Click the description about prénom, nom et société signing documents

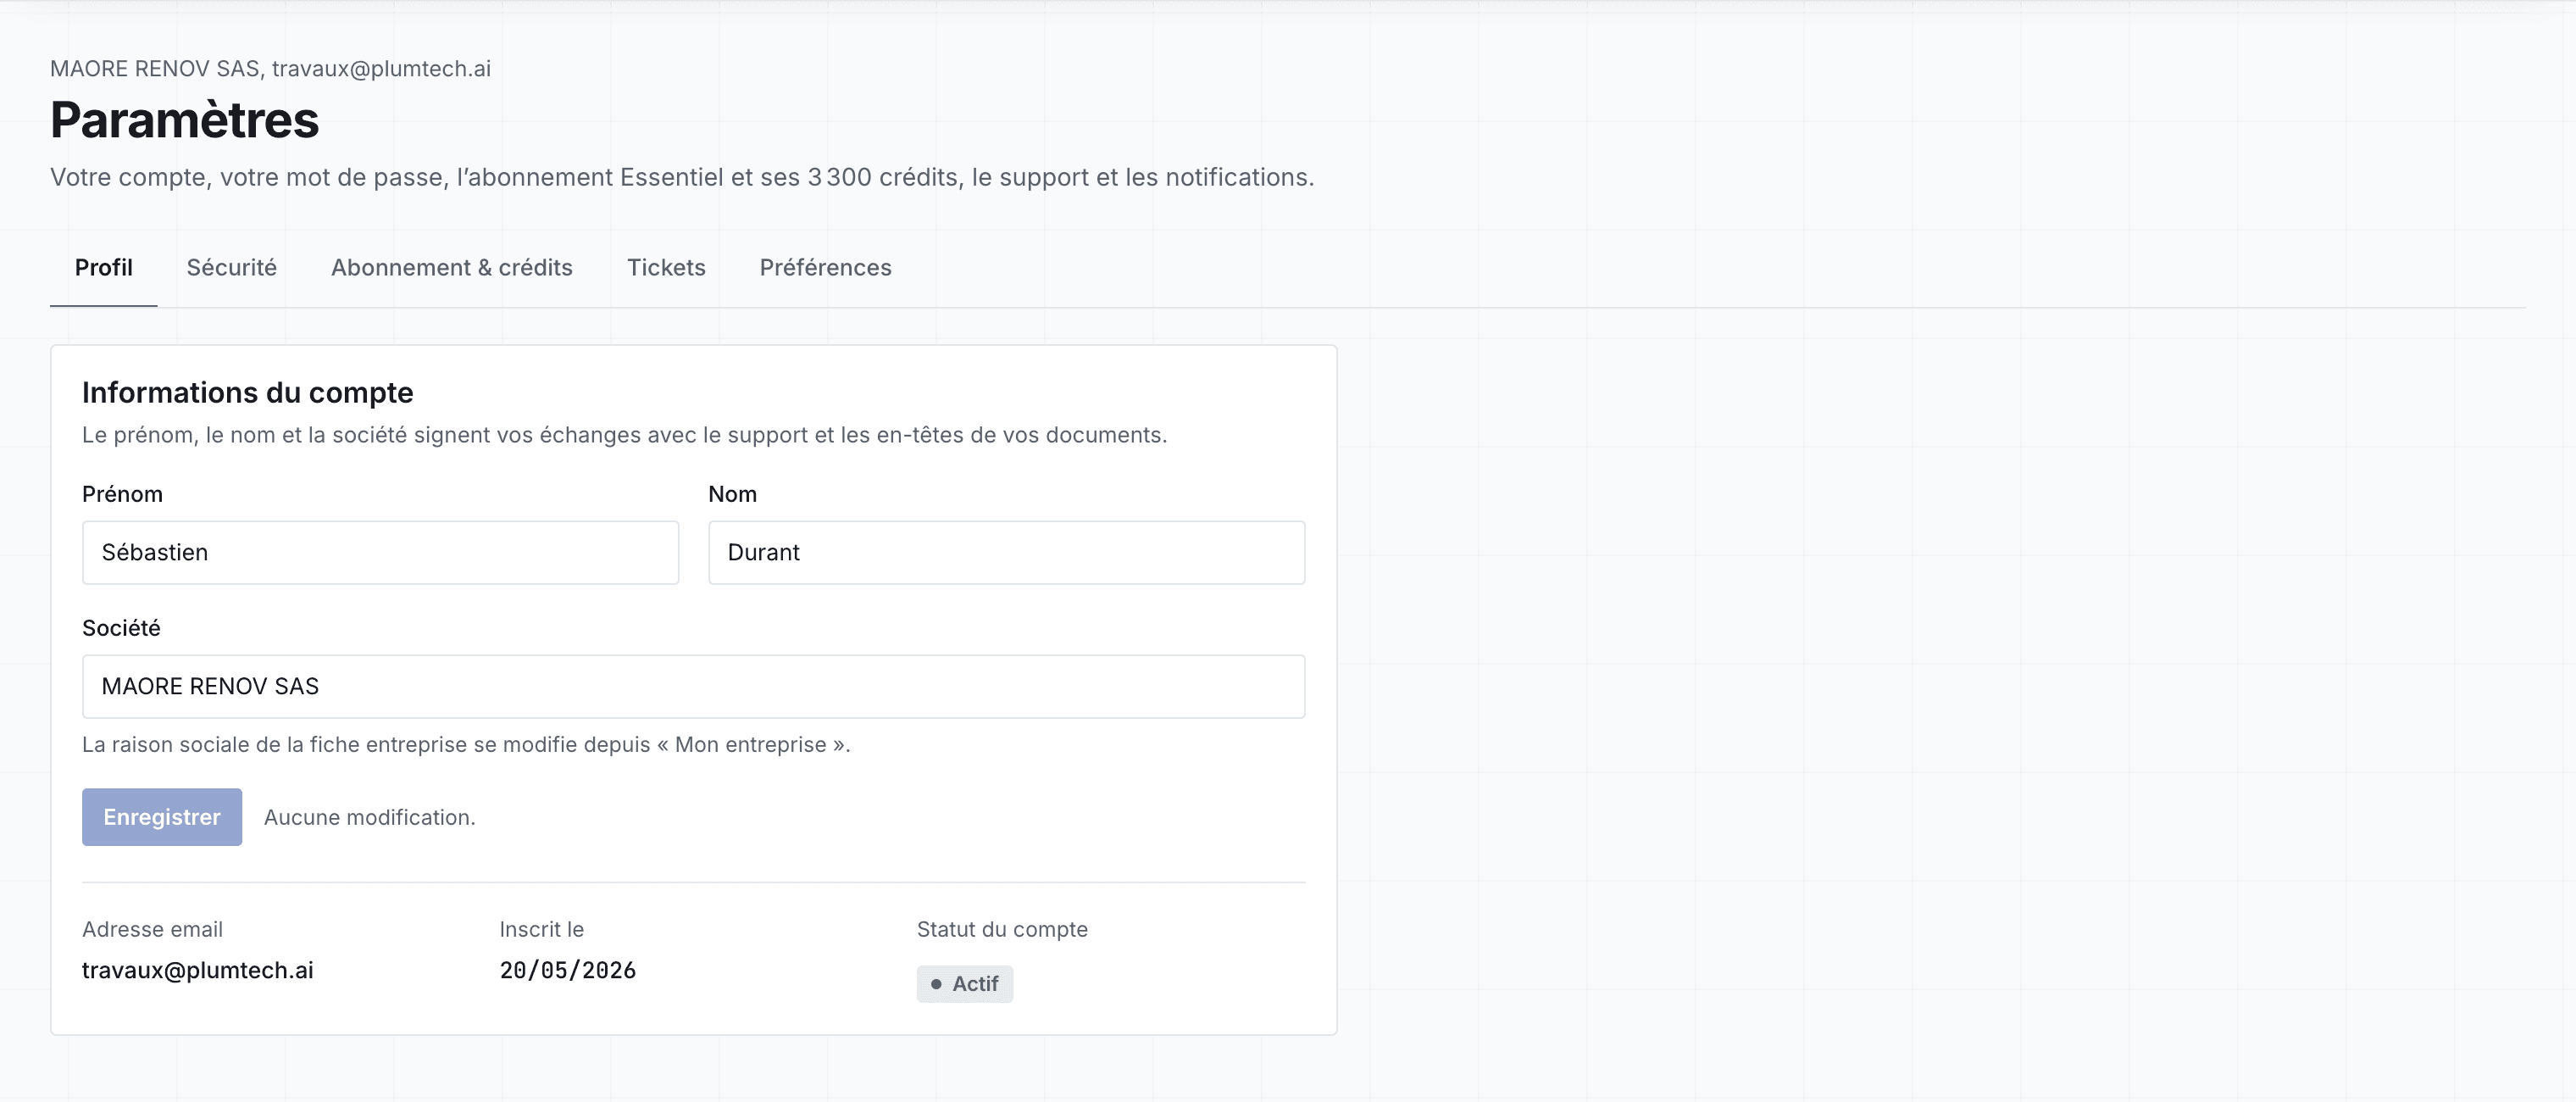[625, 436]
